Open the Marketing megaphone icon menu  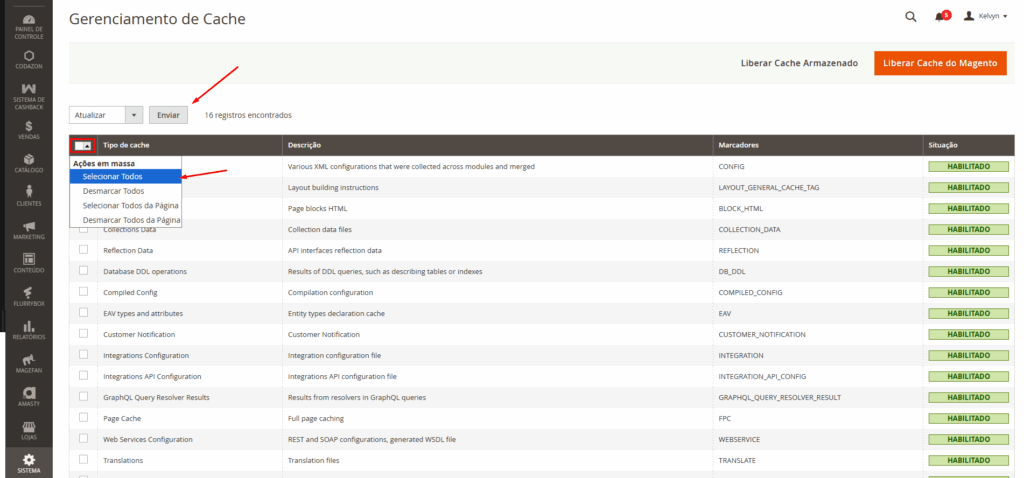(x=29, y=231)
